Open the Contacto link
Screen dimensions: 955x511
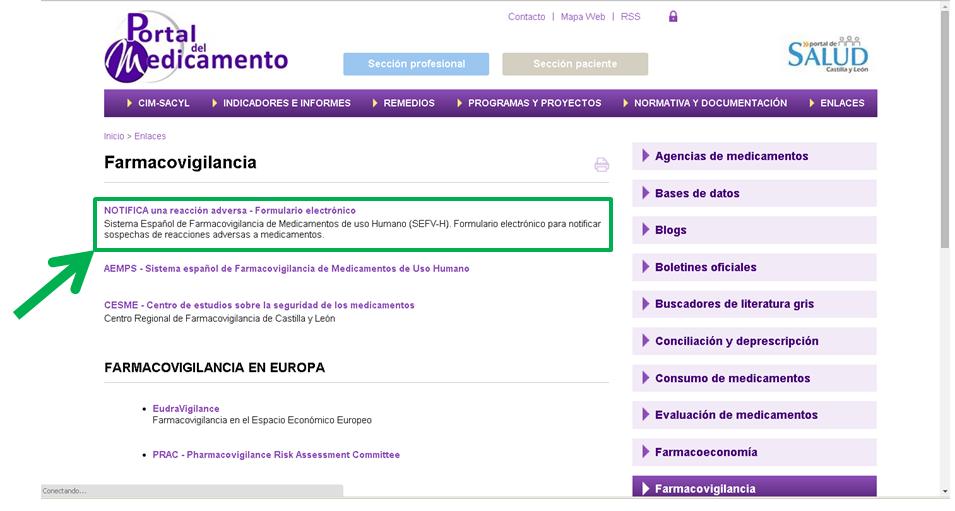pyautogui.click(x=526, y=17)
